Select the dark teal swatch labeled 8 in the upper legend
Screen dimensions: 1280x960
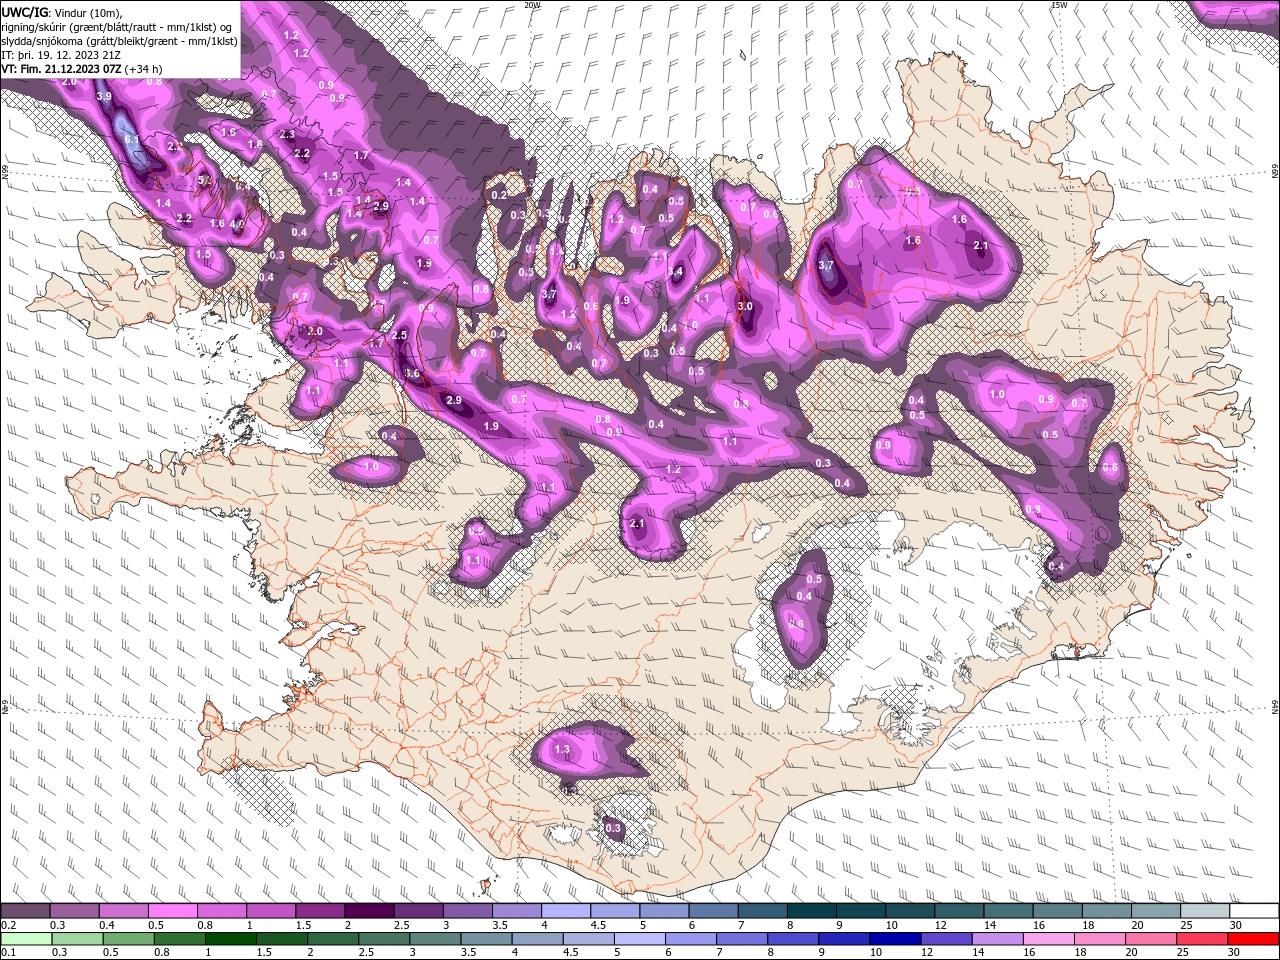click(x=811, y=911)
